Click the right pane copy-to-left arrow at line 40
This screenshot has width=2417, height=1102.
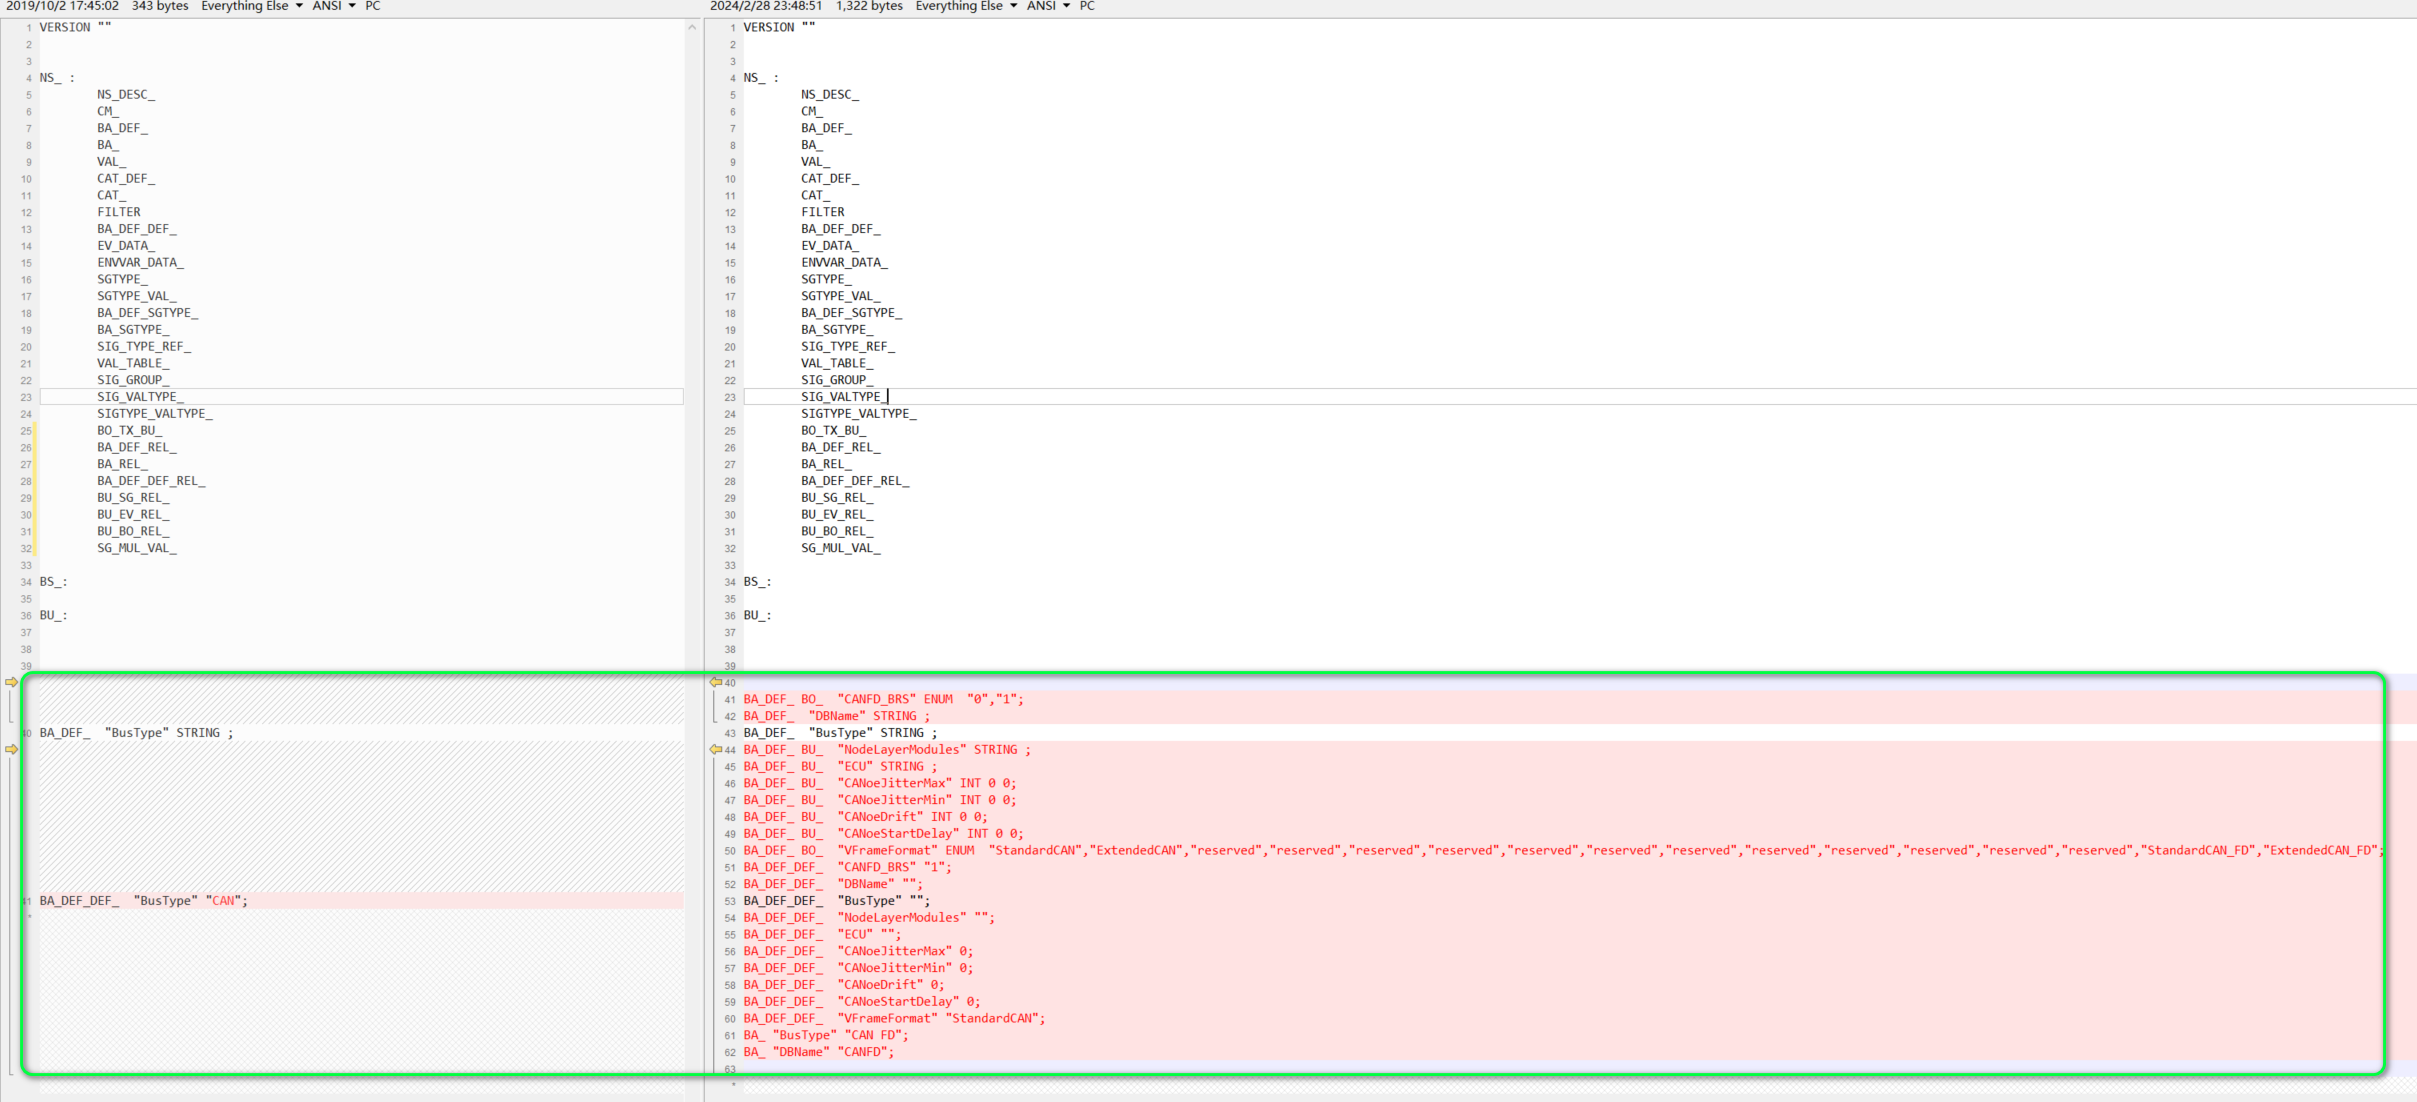tap(716, 682)
